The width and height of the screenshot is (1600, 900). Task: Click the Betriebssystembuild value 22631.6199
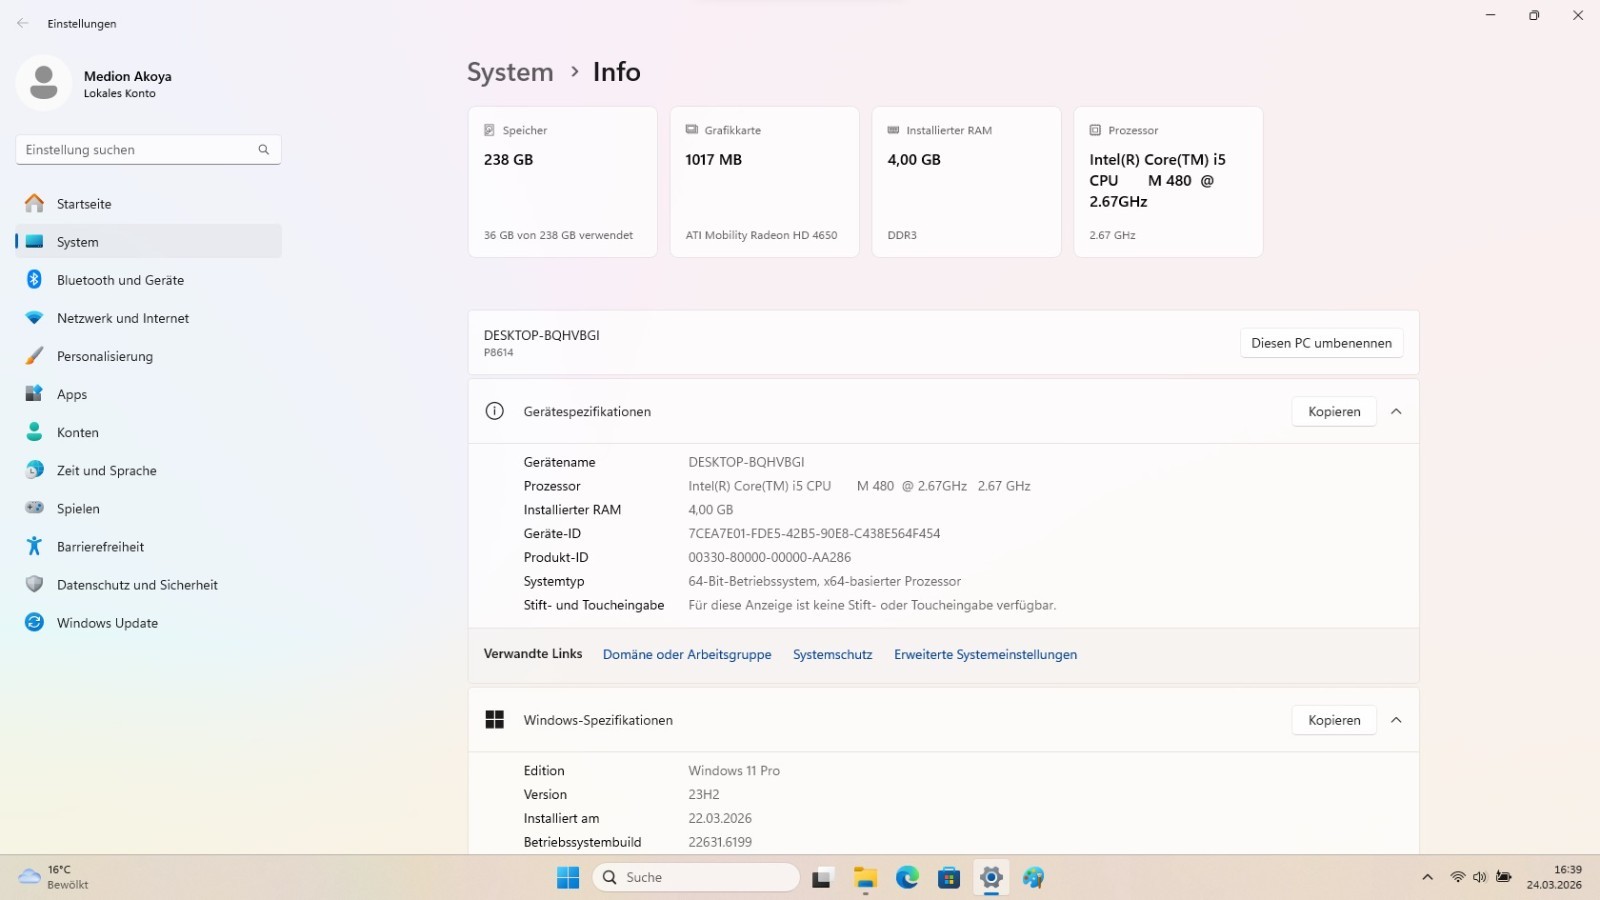(x=719, y=842)
